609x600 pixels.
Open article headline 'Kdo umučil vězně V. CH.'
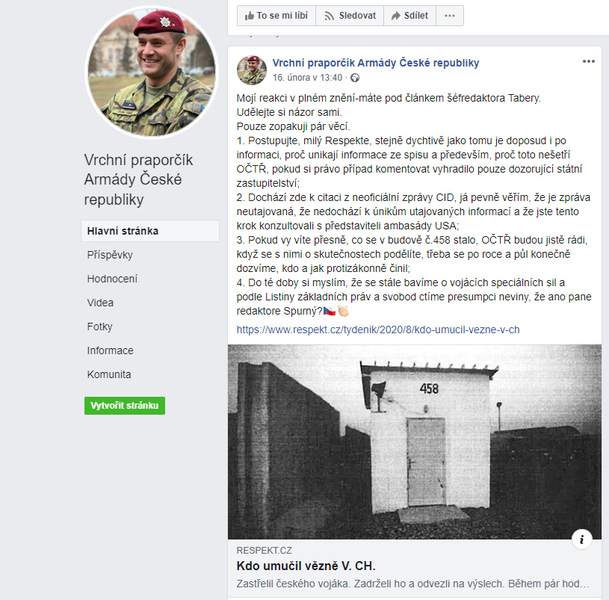tap(306, 566)
